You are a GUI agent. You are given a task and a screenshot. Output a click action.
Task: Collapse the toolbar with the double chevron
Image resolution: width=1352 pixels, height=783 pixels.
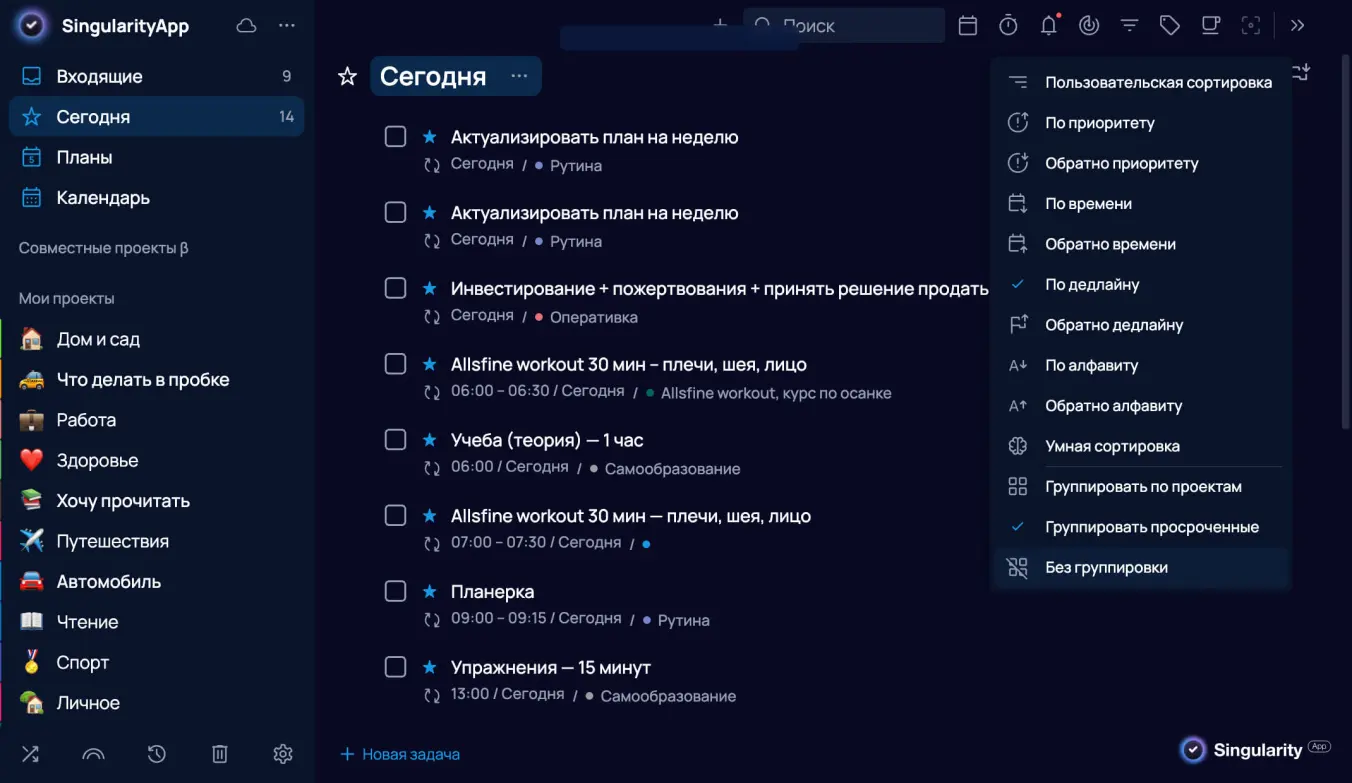pyautogui.click(x=1297, y=25)
